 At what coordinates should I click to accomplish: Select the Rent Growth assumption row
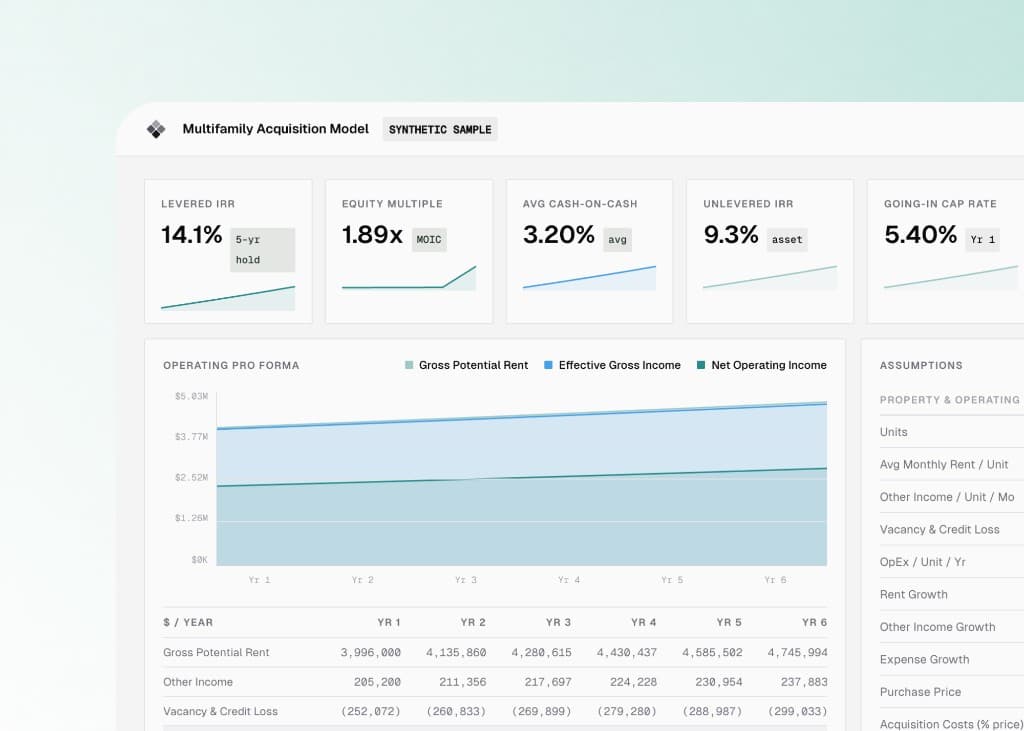952,594
